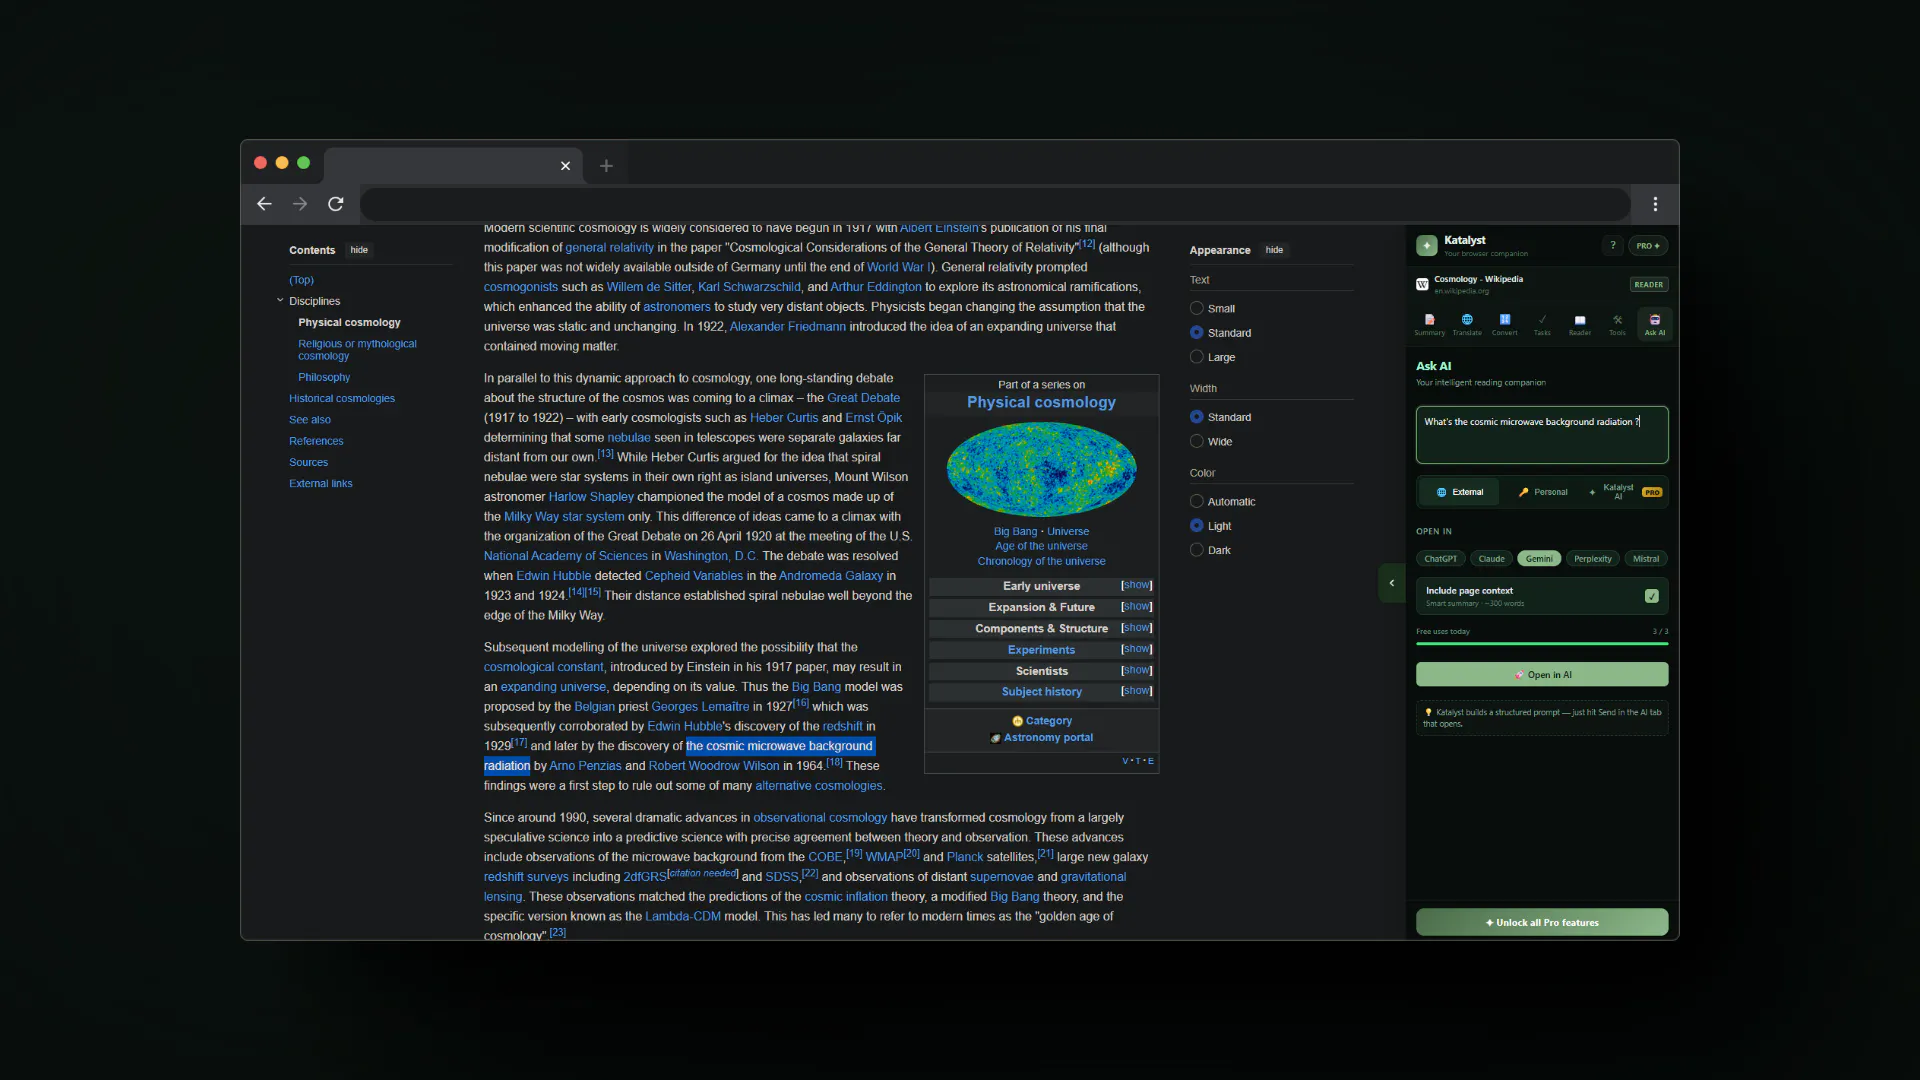Show the Experiments section
This screenshot has width=1920, height=1080.
pos(1137,649)
